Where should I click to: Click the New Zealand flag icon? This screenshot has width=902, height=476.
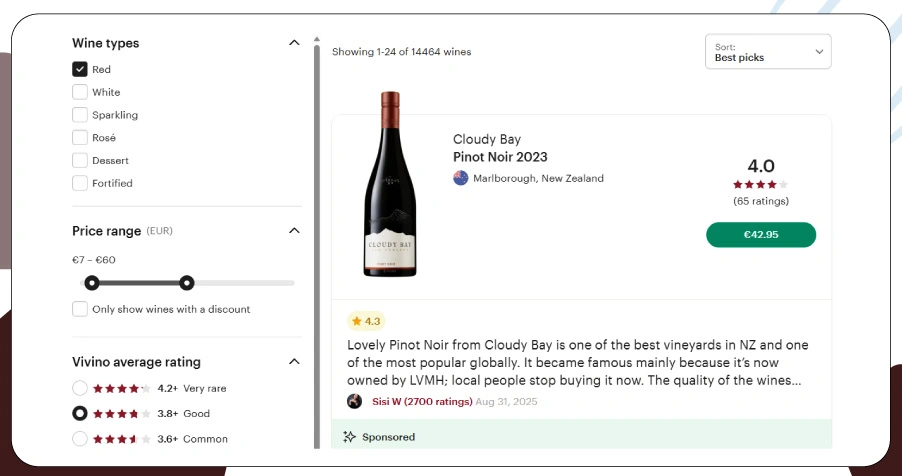tap(461, 178)
